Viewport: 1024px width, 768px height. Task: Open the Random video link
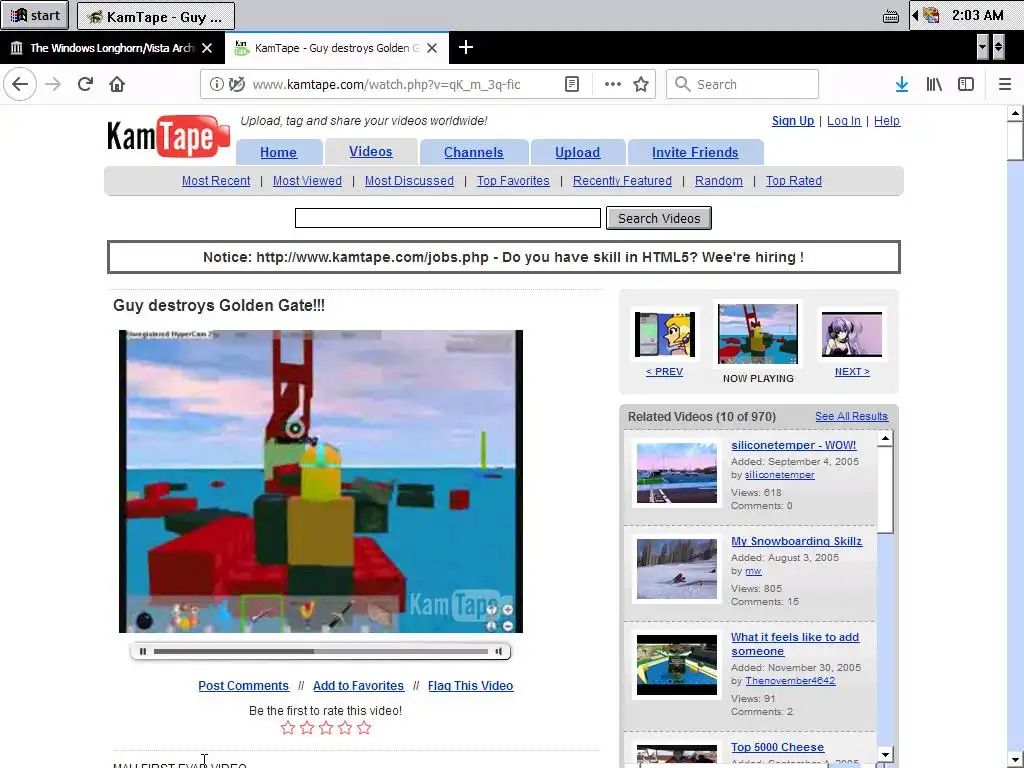(x=718, y=181)
